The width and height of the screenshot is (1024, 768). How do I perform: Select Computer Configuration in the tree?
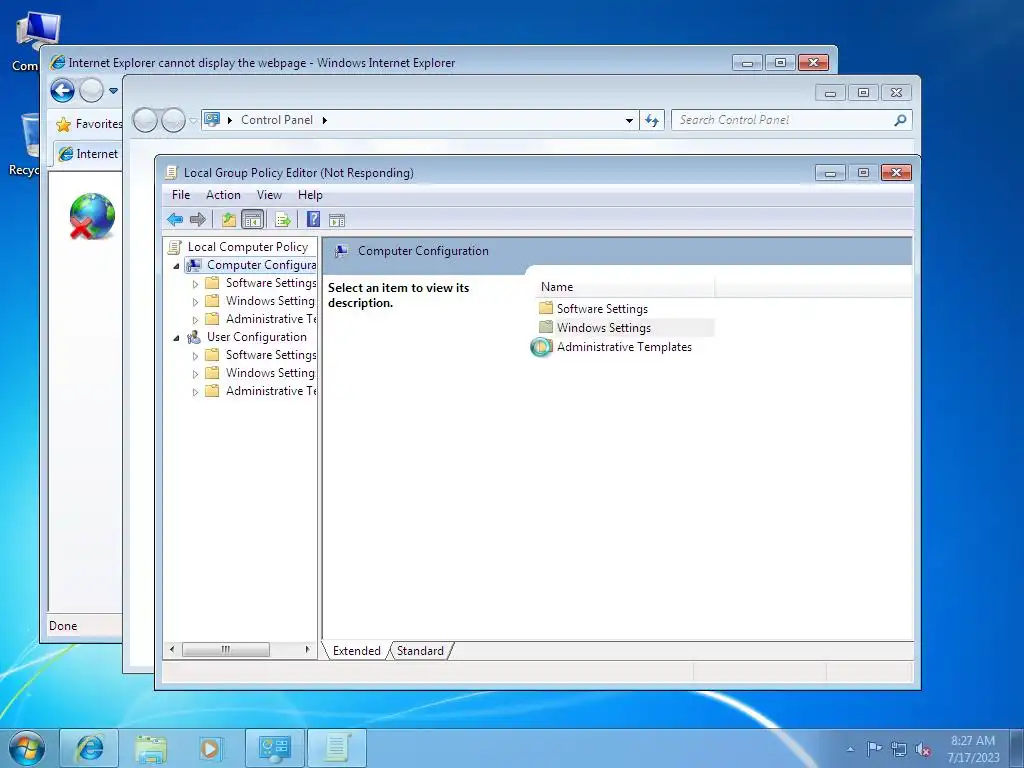click(x=261, y=264)
